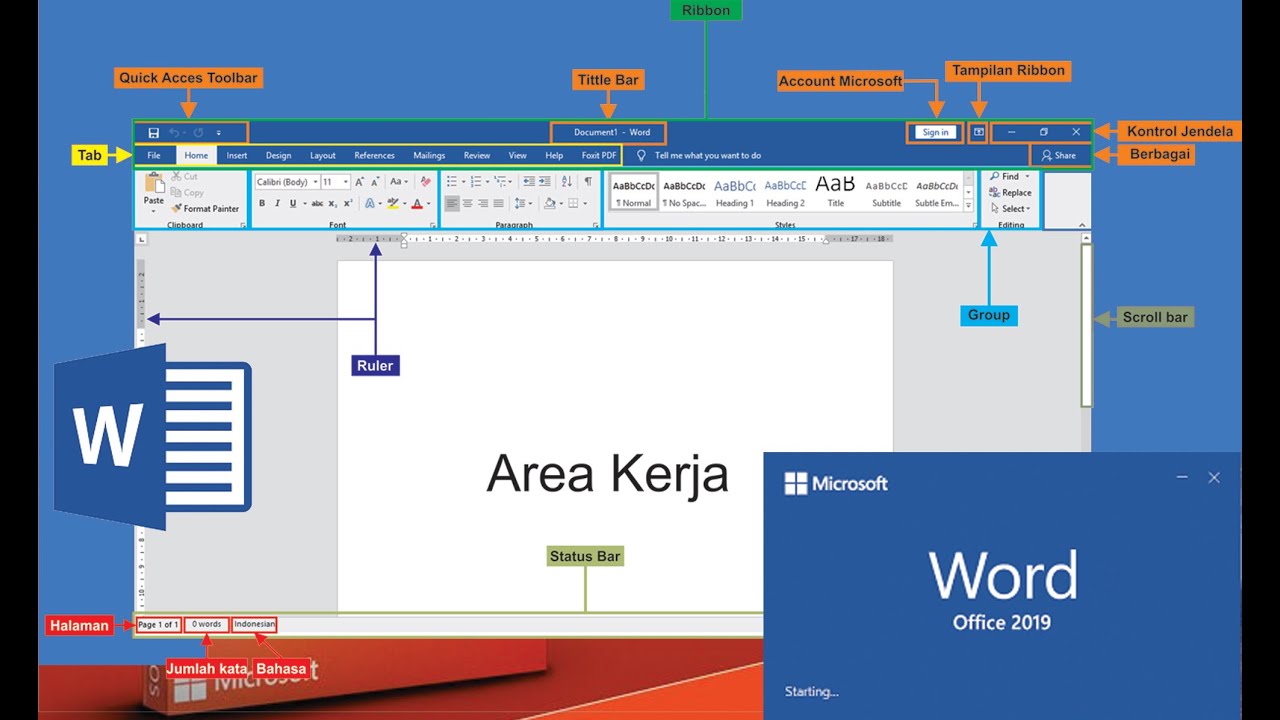Click Decrease Indent icon
The height and width of the screenshot is (720, 1280).
click(x=529, y=182)
